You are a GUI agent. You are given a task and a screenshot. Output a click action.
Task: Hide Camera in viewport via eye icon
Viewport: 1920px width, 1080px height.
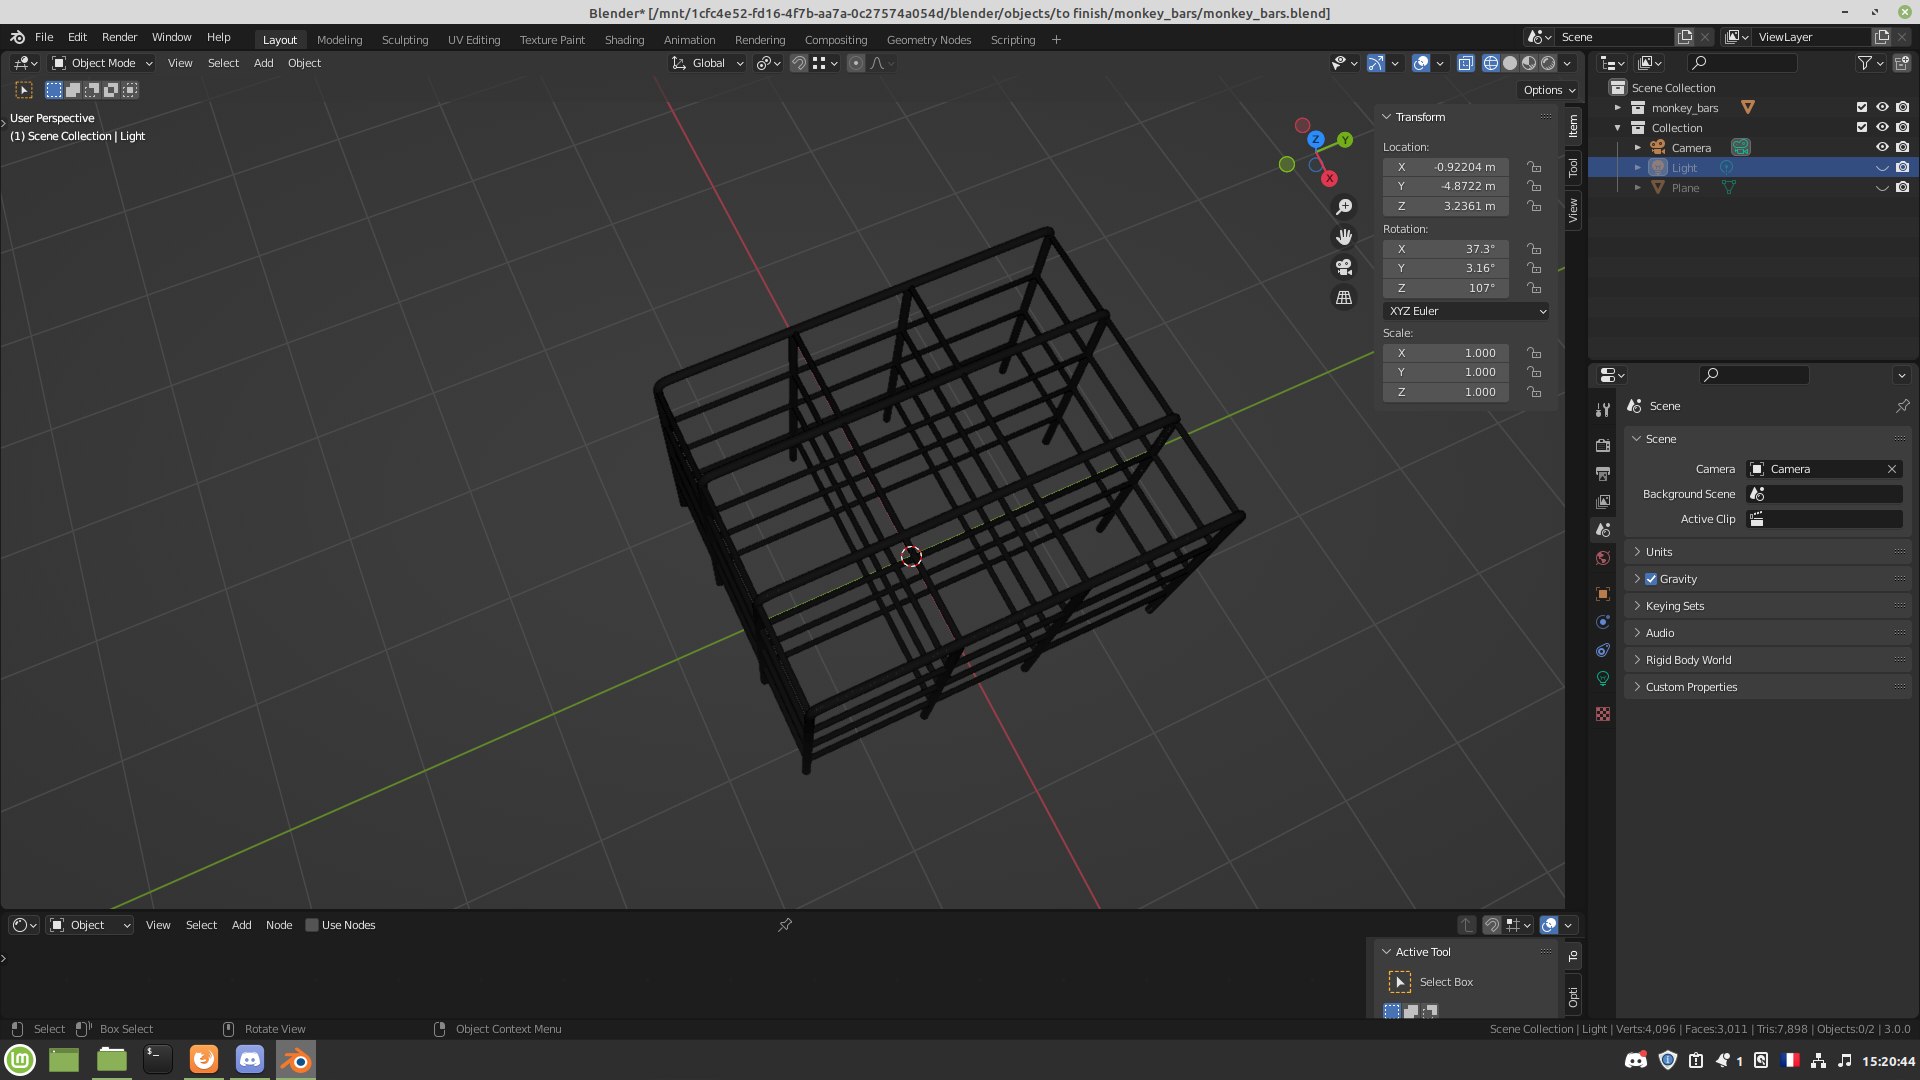(x=1882, y=147)
